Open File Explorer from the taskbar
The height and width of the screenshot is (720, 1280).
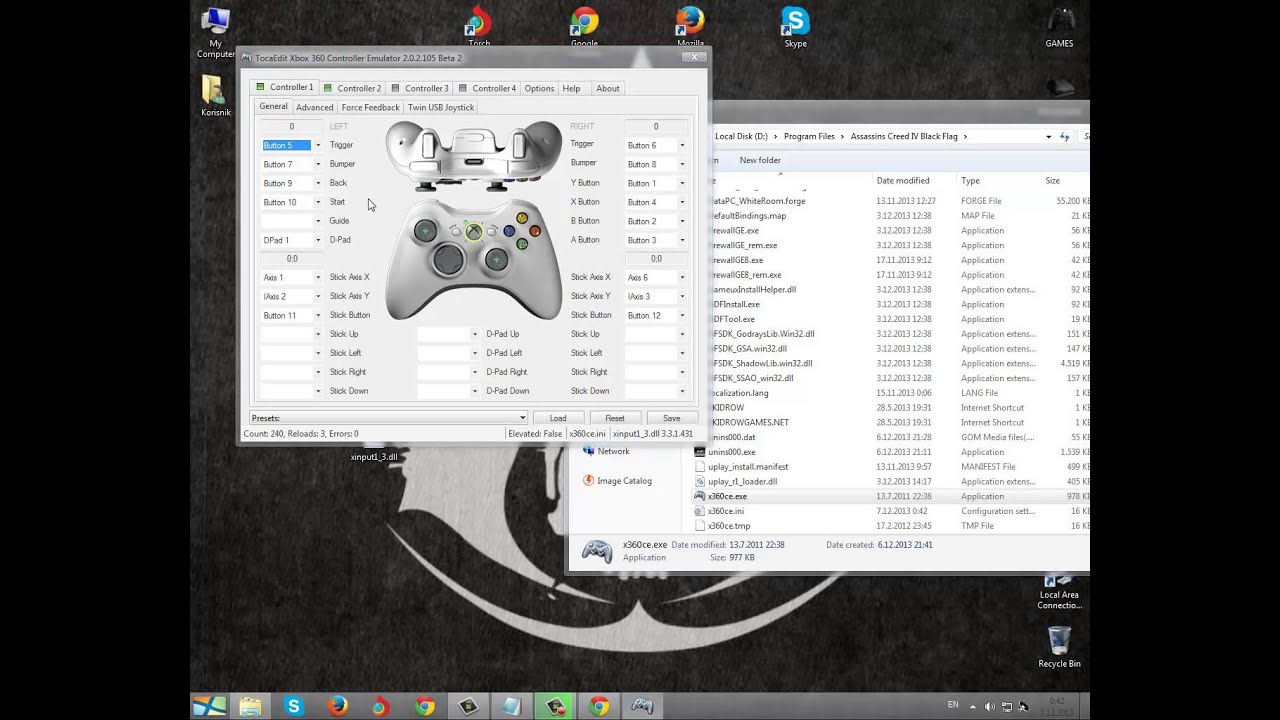(250, 706)
